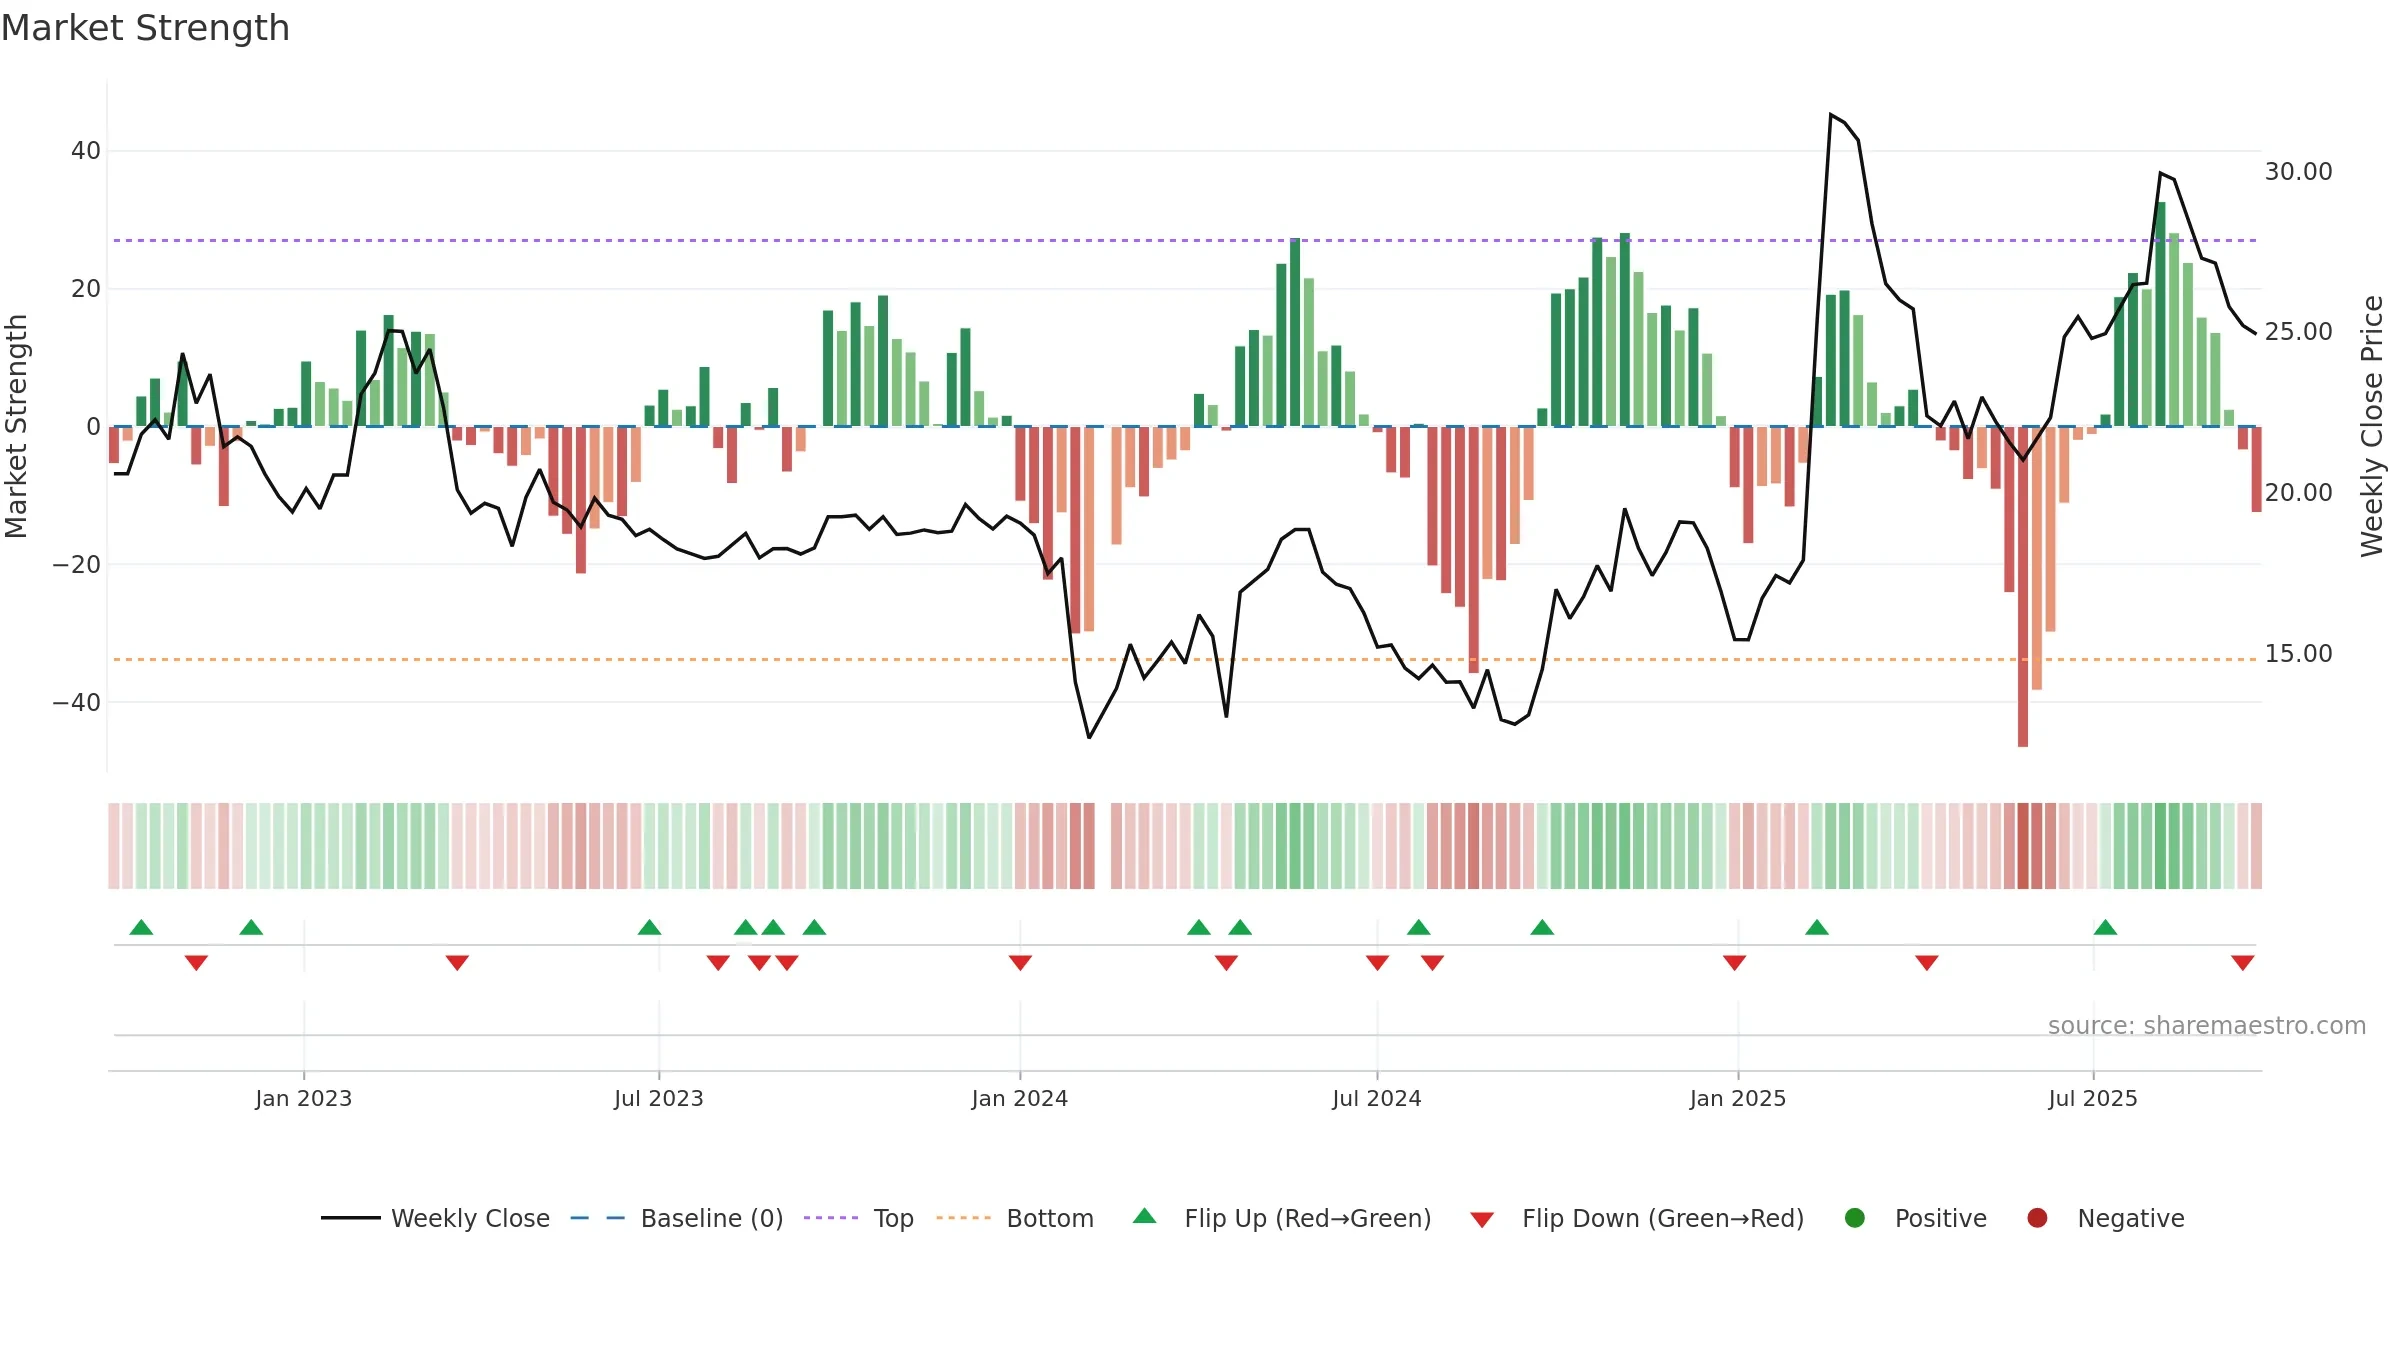This screenshot has width=2400, height=1350.
Task: Toggle the Bottom legend entry
Action: [1015, 1218]
